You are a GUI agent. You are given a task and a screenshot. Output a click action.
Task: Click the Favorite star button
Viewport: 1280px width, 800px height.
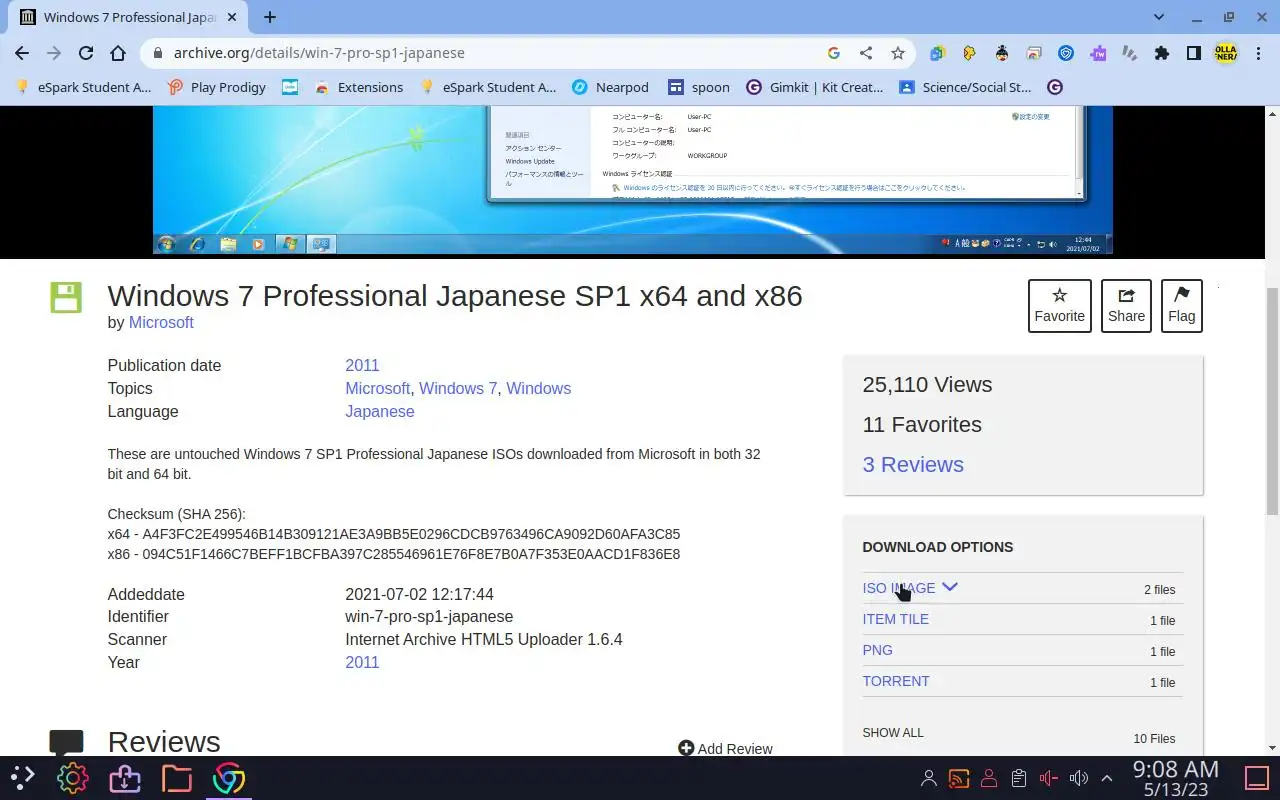(1059, 305)
